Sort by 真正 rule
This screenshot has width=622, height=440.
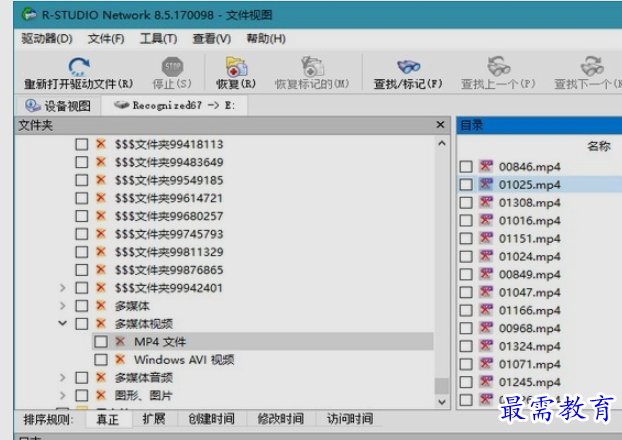[108, 419]
